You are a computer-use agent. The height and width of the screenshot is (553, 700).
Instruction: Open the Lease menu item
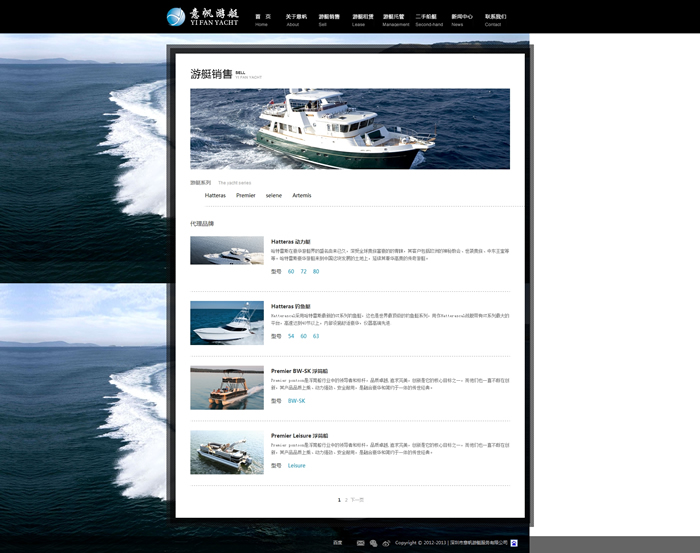coord(362,20)
